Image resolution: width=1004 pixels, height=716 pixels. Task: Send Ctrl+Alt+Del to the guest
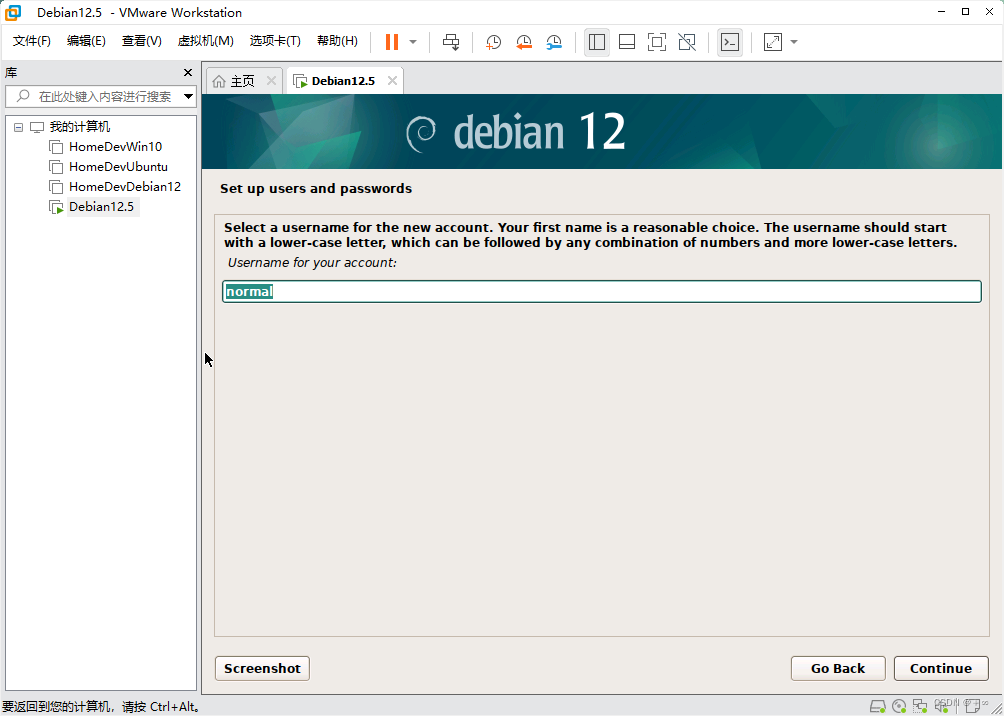point(451,41)
